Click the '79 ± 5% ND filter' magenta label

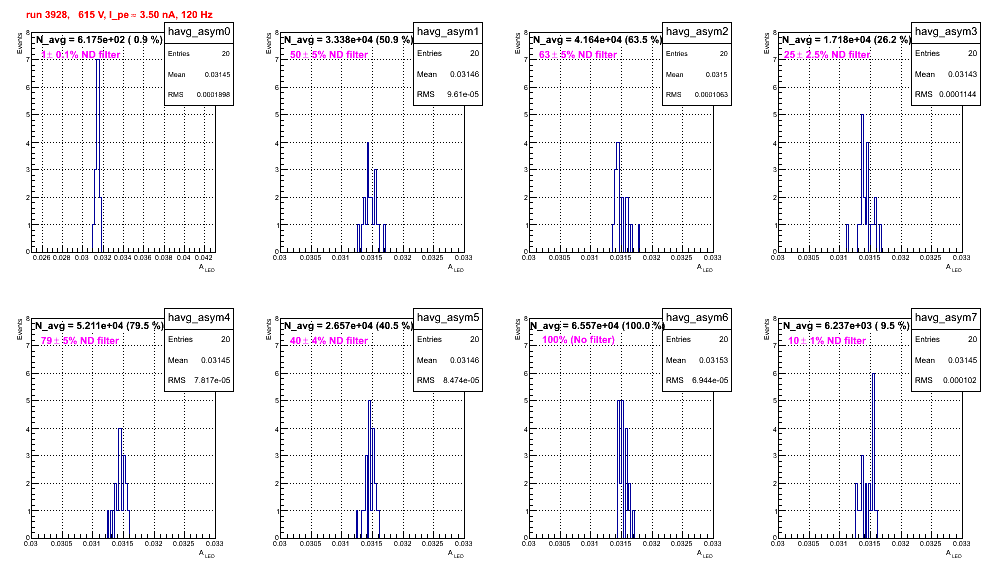pyautogui.click(x=80, y=341)
